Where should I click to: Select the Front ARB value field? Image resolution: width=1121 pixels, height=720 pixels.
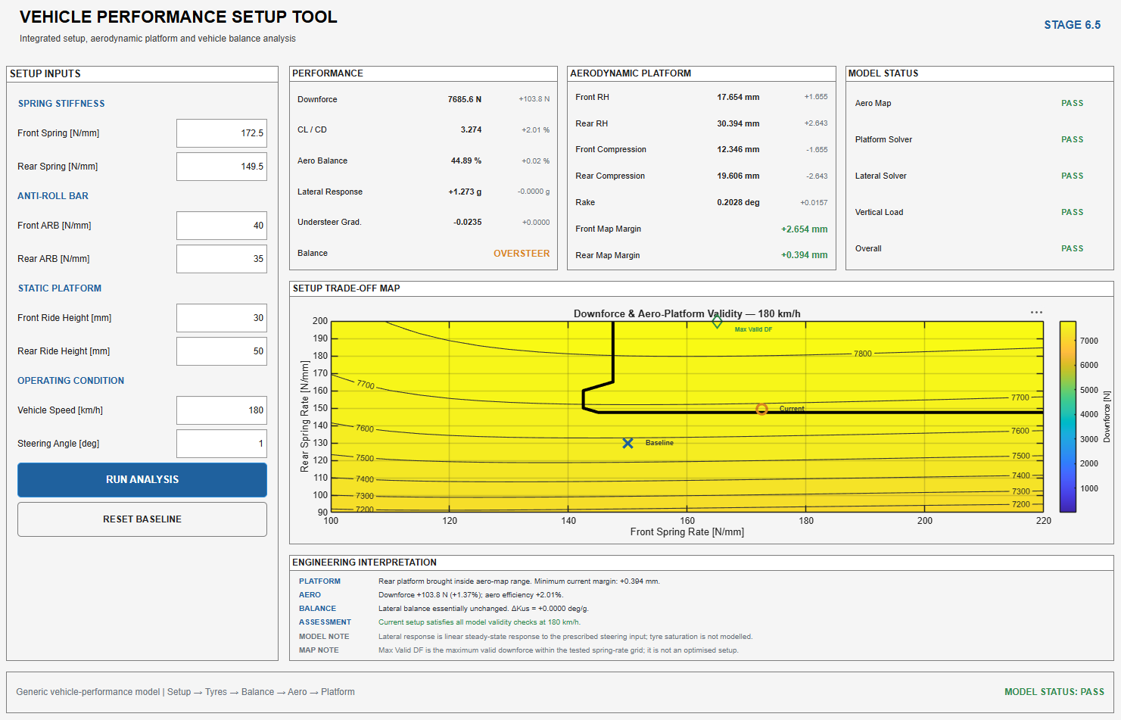click(x=222, y=225)
